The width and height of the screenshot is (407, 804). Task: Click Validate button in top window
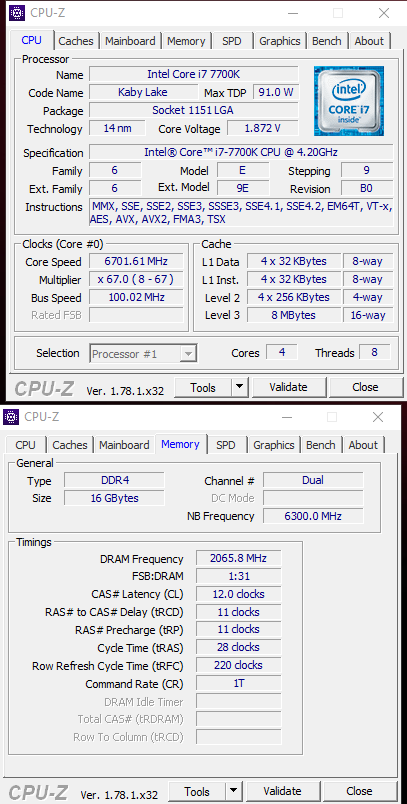(x=288, y=388)
